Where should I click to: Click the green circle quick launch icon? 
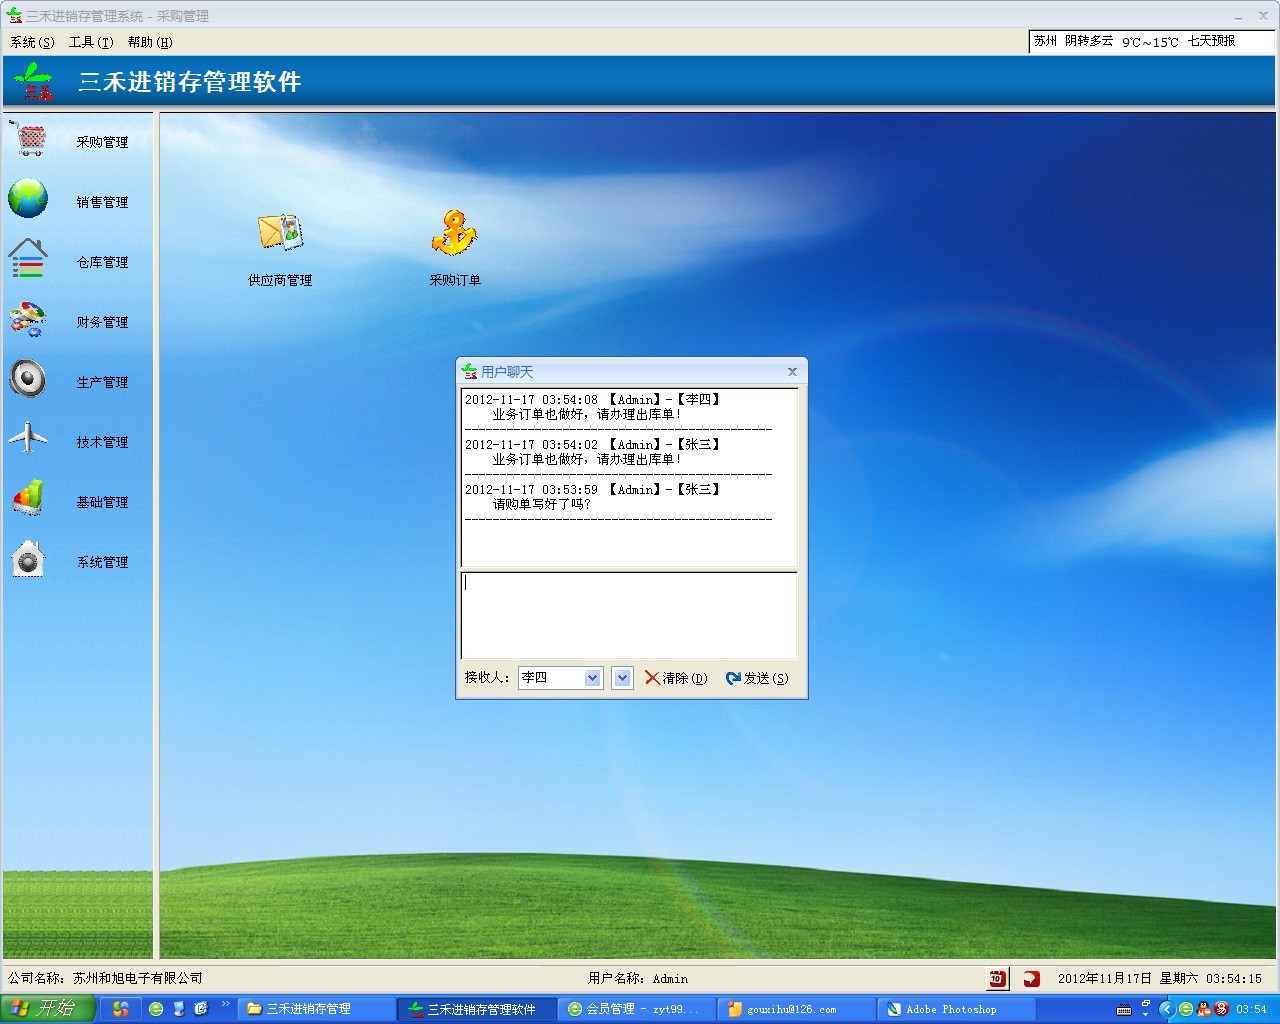point(155,1009)
